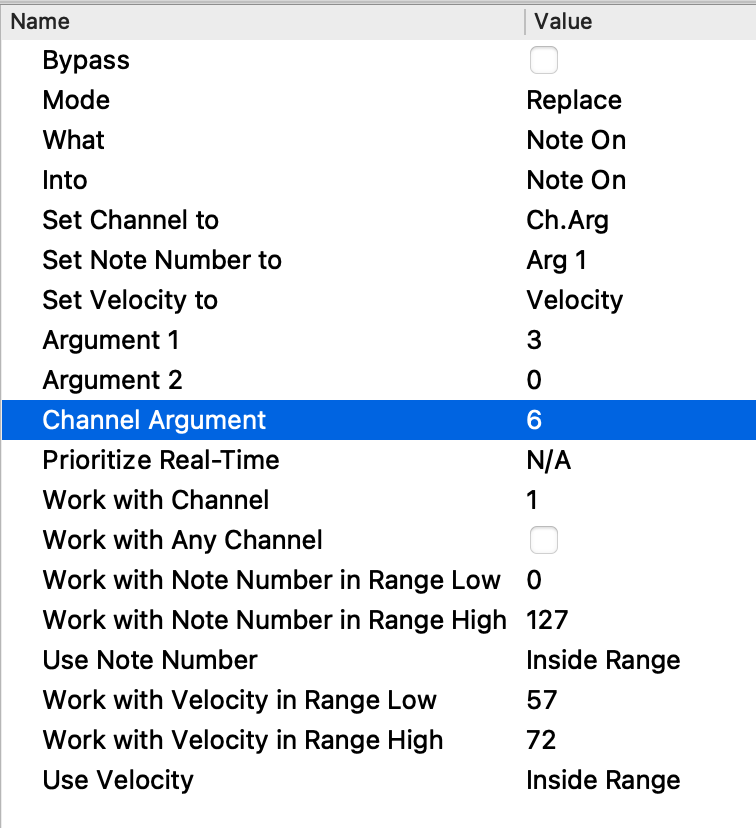Click the Argument 1 value field
This screenshot has height=828, width=756.
click(534, 341)
